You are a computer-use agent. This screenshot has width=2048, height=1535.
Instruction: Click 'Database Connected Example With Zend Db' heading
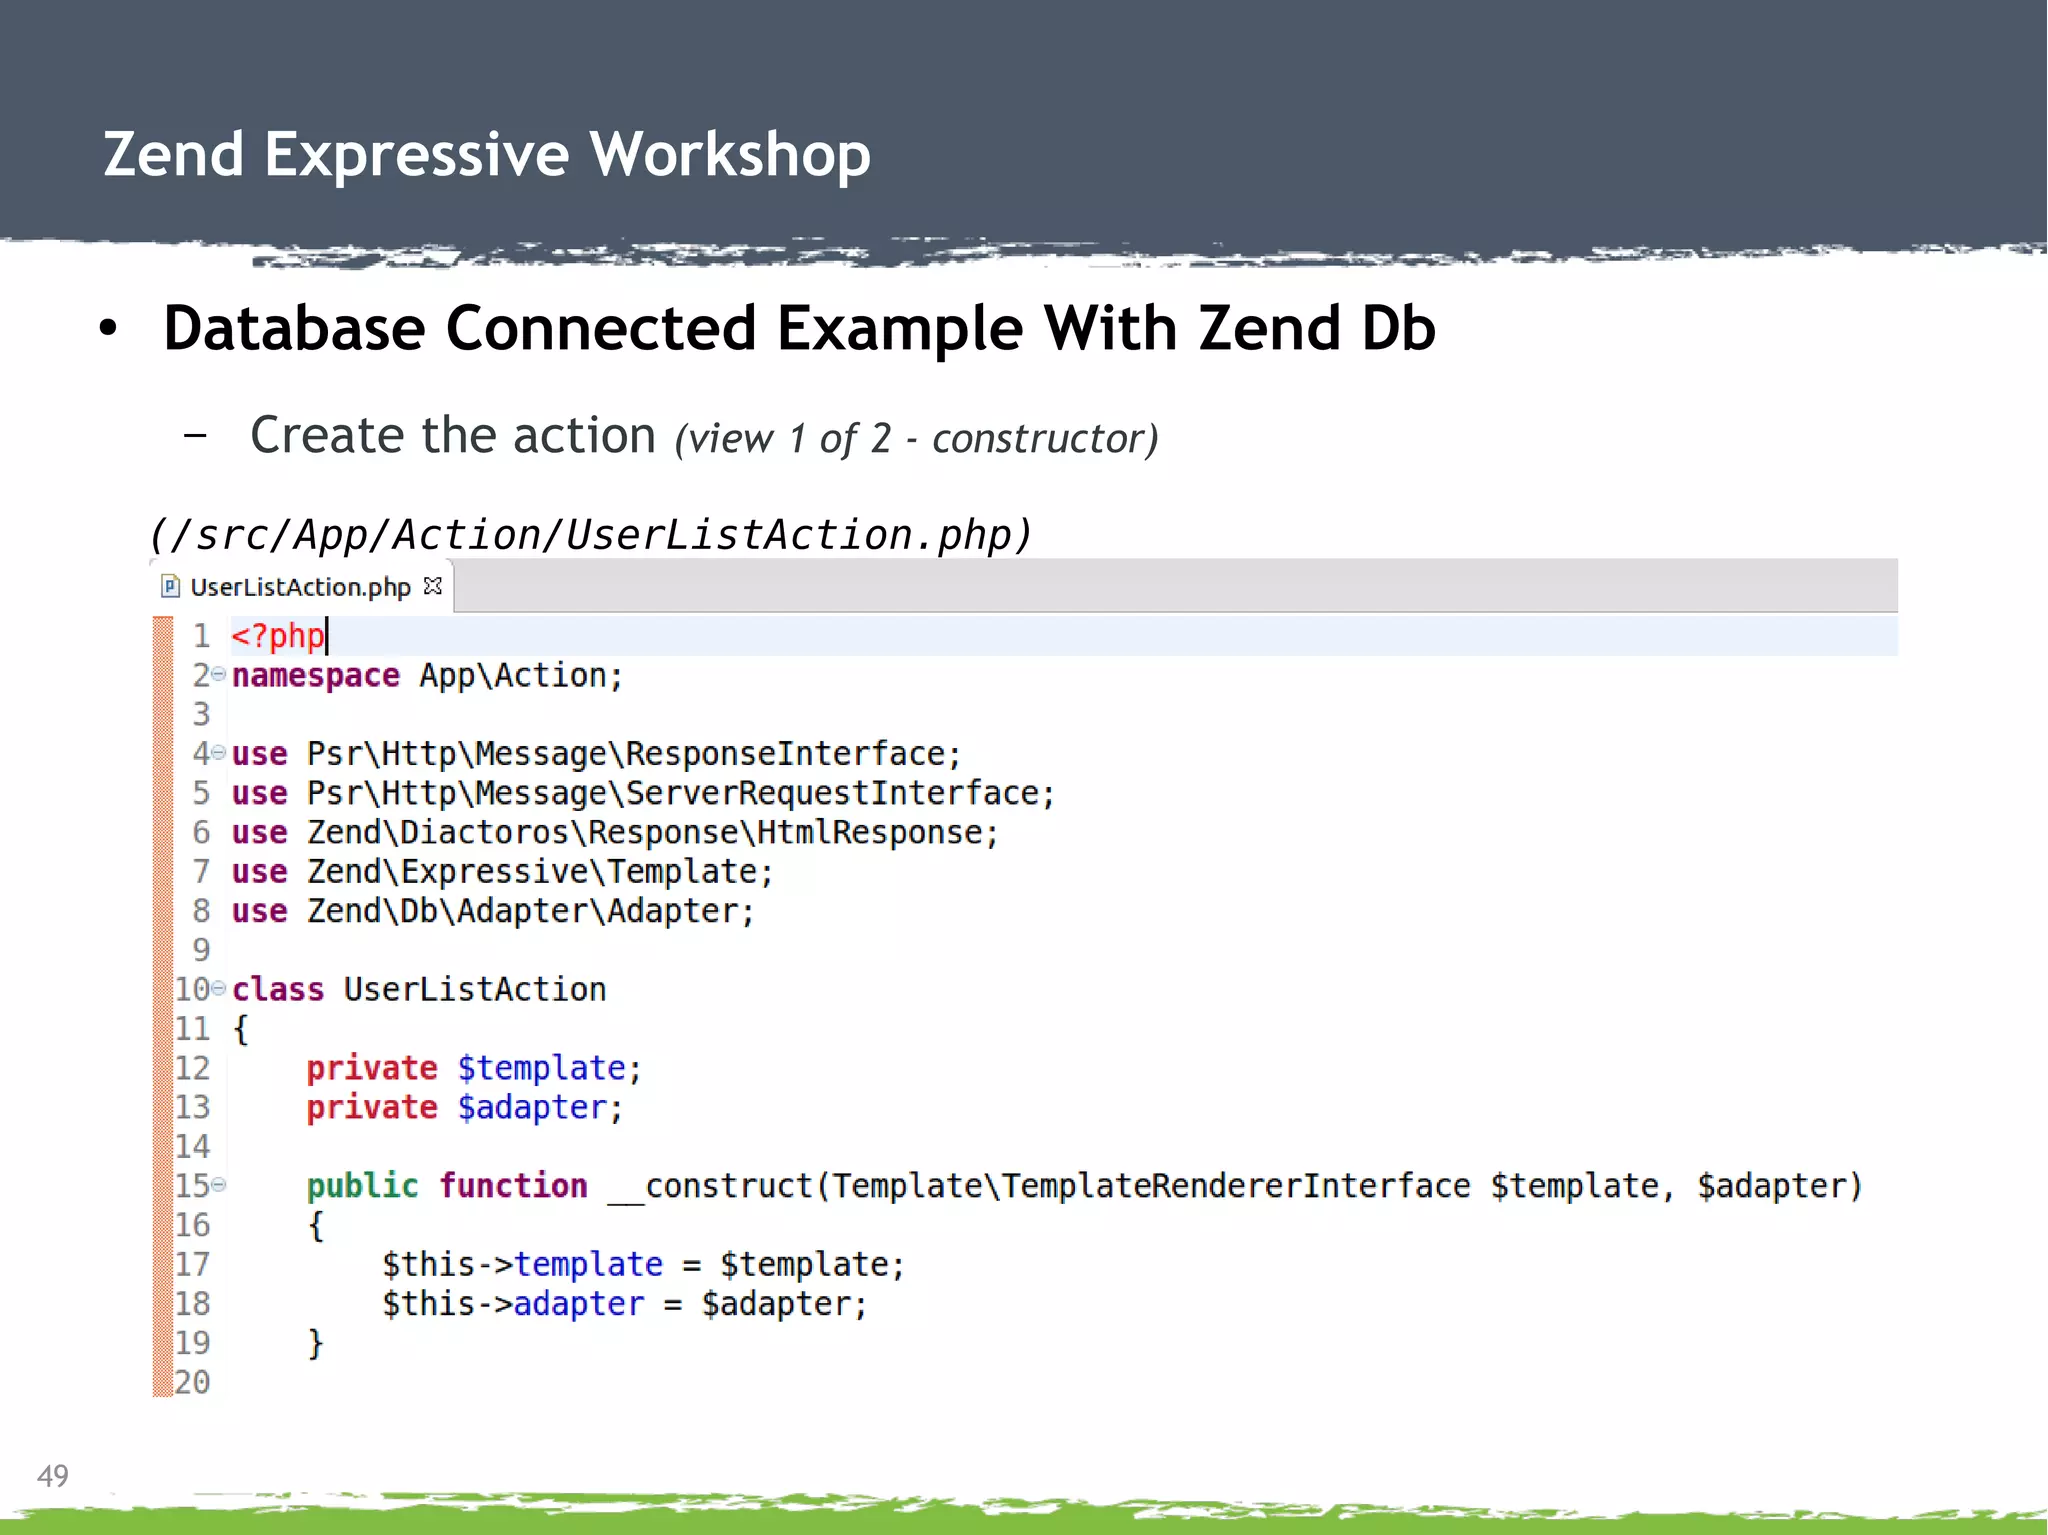pyautogui.click(x=800, y=328)
